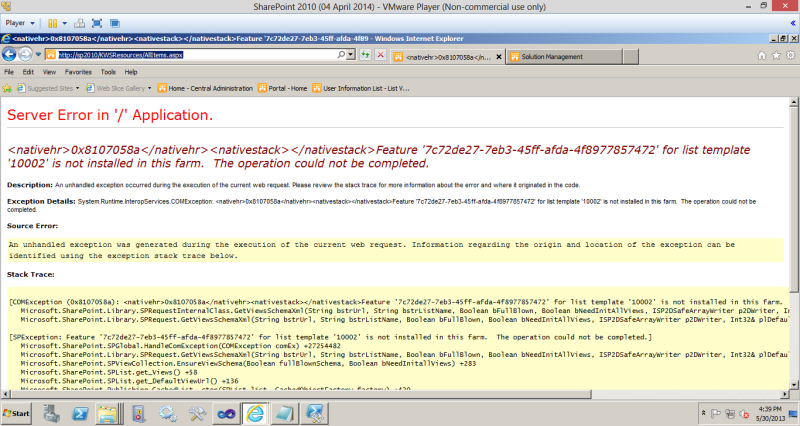
Task: Click the search magnifier in address bar
Action: point(341,55)
